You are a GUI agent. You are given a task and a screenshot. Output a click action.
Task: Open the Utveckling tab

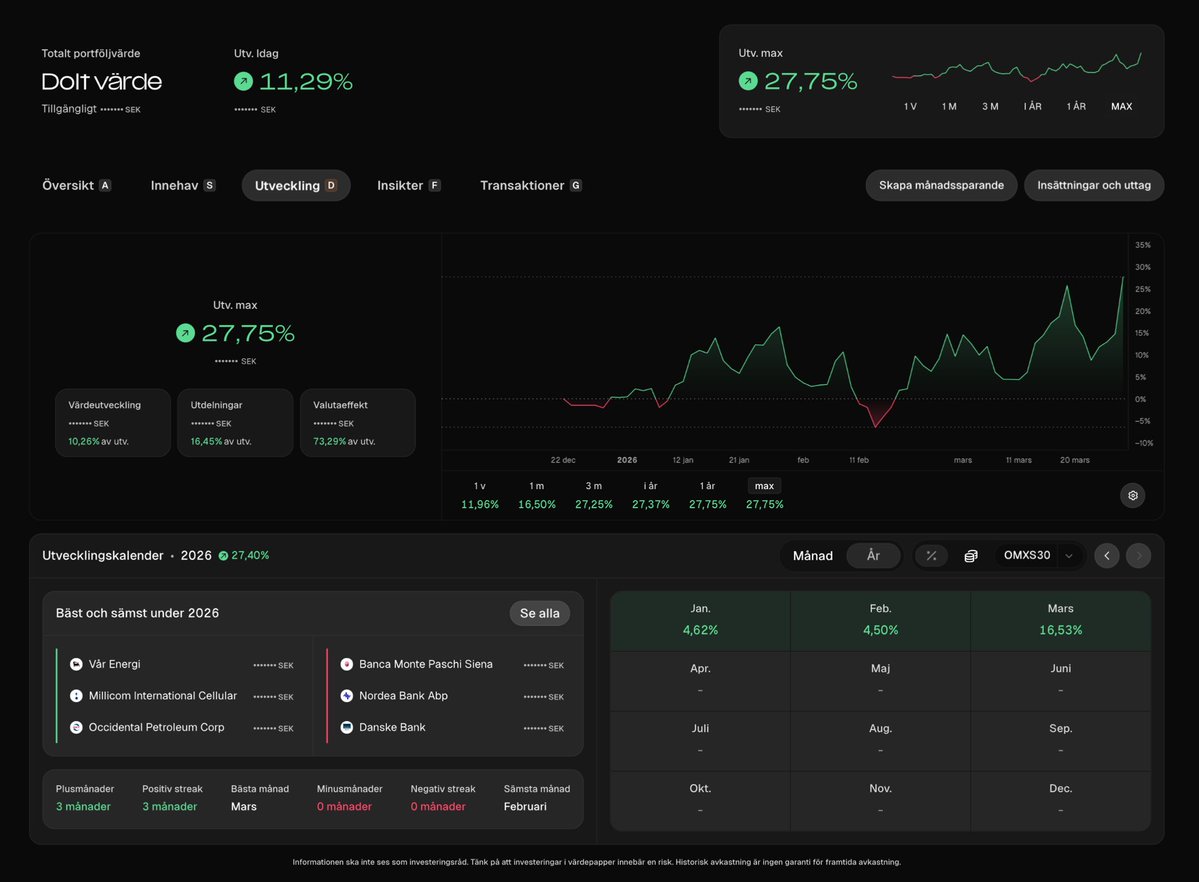pyautogui.click(x=296, y=185)
